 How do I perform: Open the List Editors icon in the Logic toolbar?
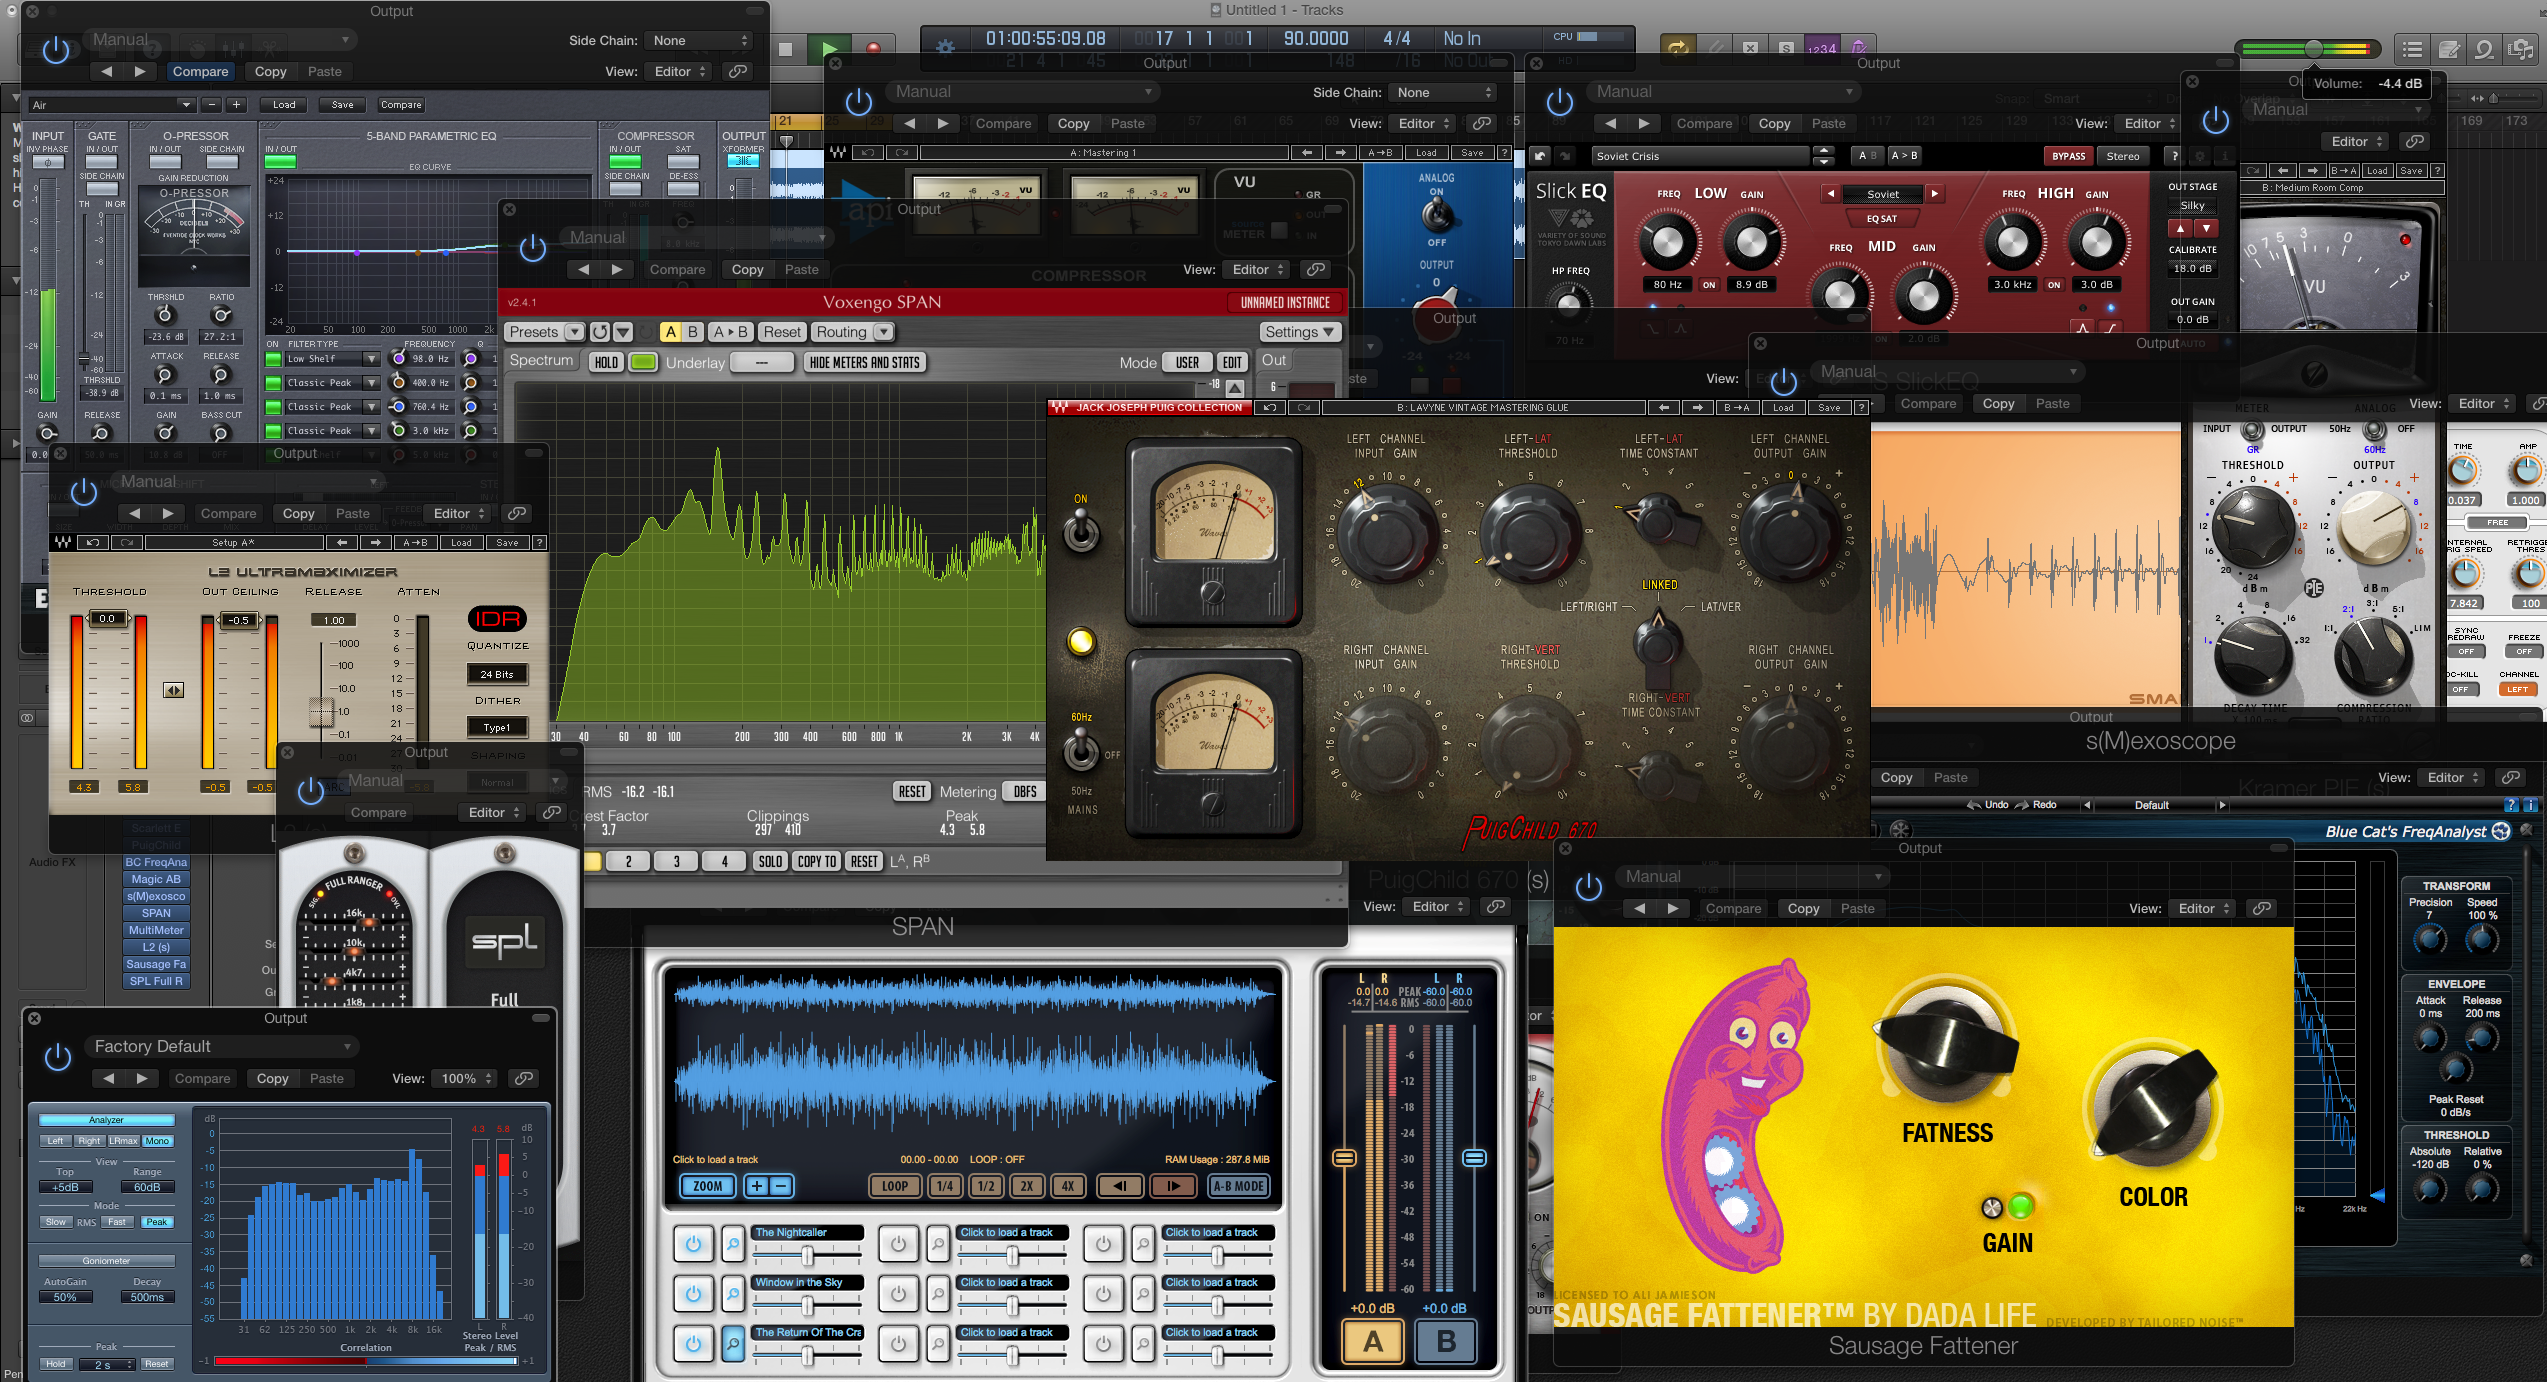[2412, 49]
